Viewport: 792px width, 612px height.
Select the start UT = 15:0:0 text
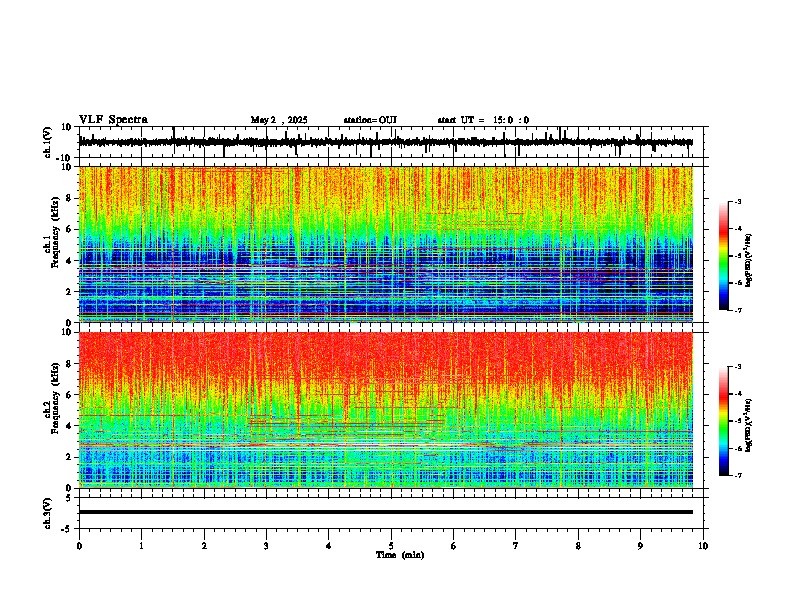click(x=483, y=120)
